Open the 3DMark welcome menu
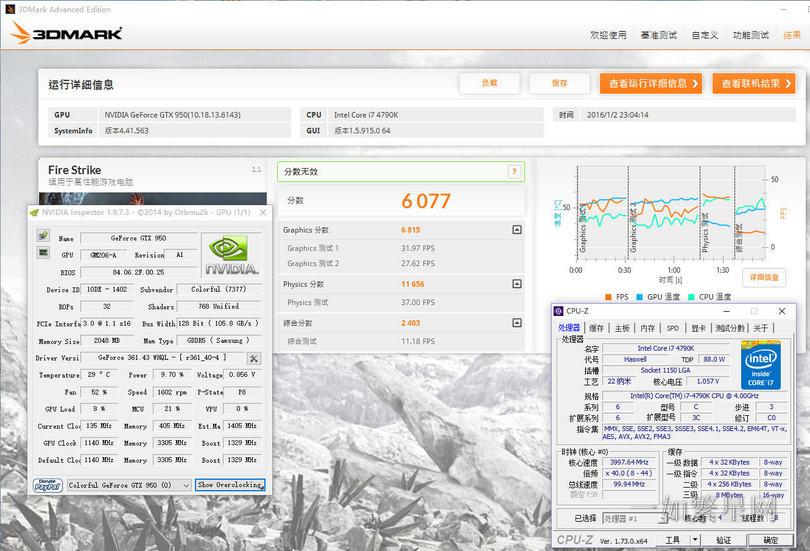The height and width of the screenshot is (551, 810). pos(608,35)
